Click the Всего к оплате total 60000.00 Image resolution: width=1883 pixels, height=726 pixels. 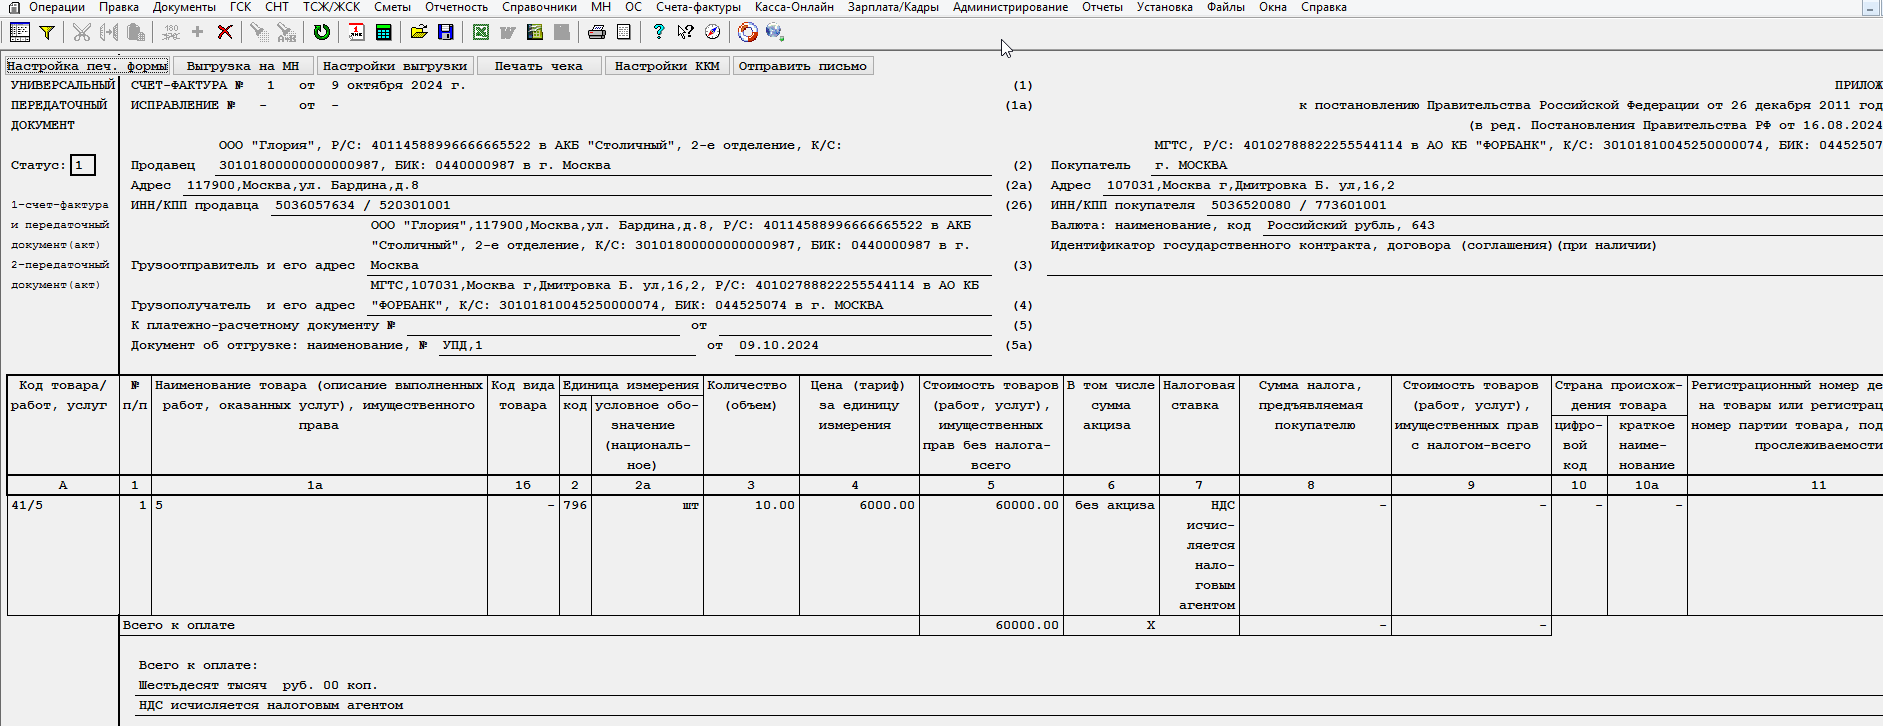[991, 625]
